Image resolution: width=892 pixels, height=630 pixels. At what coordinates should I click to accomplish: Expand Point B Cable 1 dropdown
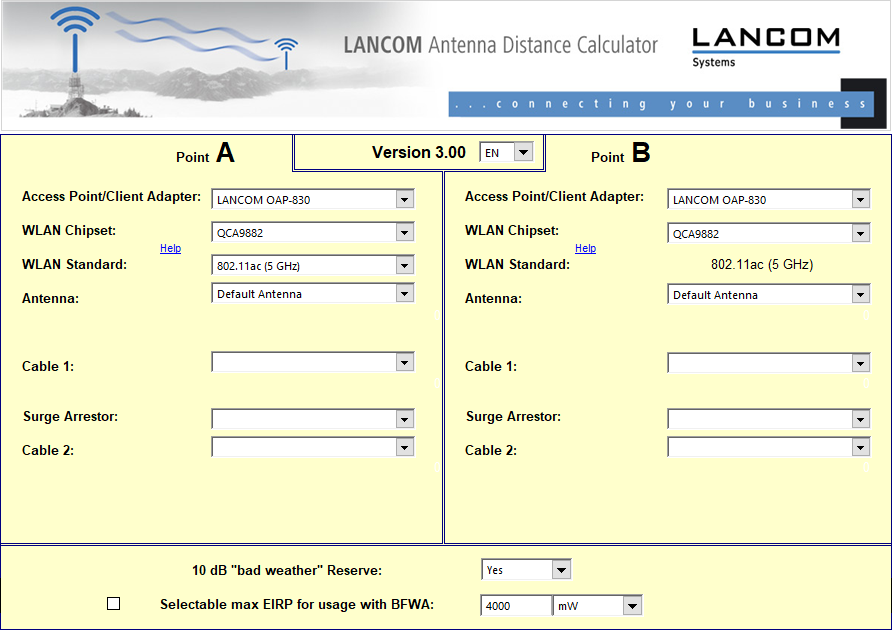click(x=768, y=363)
